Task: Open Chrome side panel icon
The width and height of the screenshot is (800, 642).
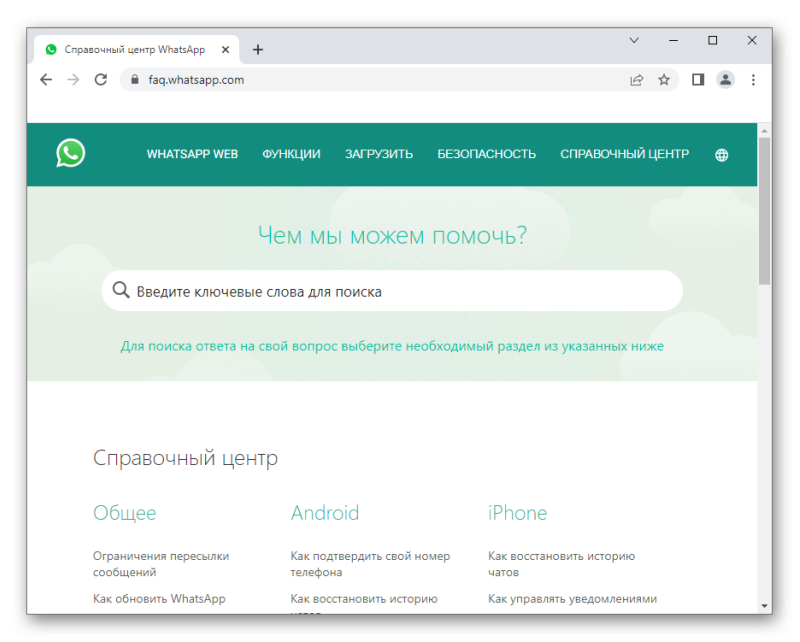Action: [x=698, y=80]
